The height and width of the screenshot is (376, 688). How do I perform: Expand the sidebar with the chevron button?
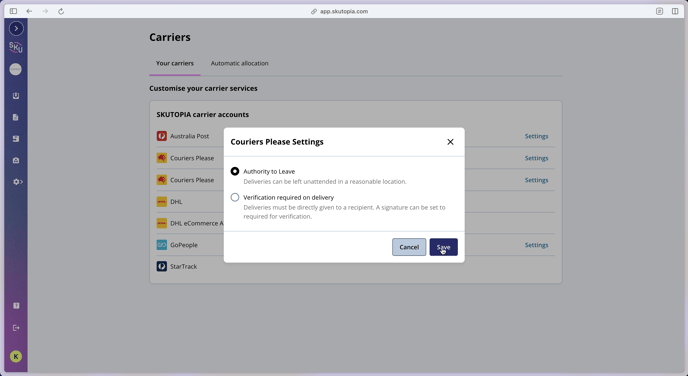[16, 29]
